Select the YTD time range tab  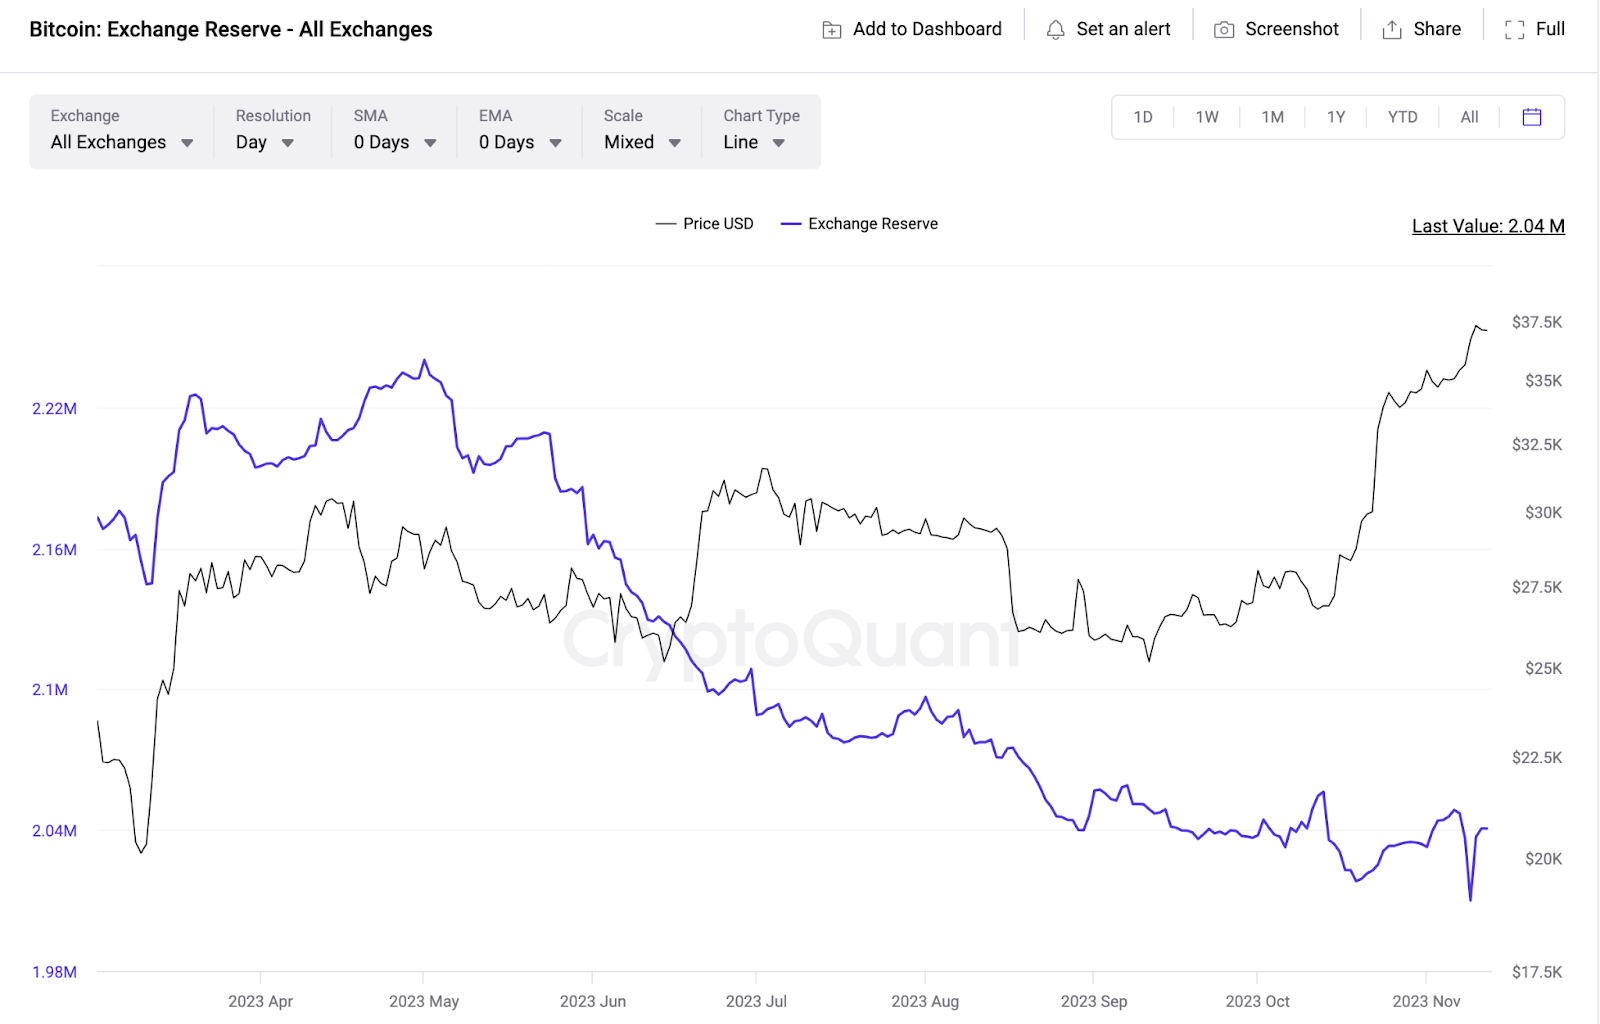[1402, 117]
